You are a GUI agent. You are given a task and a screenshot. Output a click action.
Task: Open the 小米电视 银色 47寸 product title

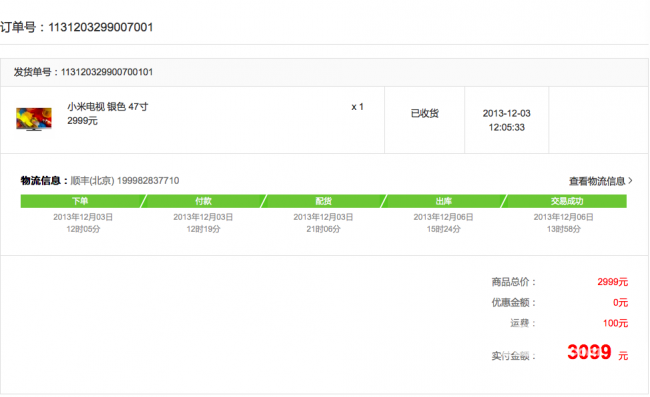click(108, 107)
